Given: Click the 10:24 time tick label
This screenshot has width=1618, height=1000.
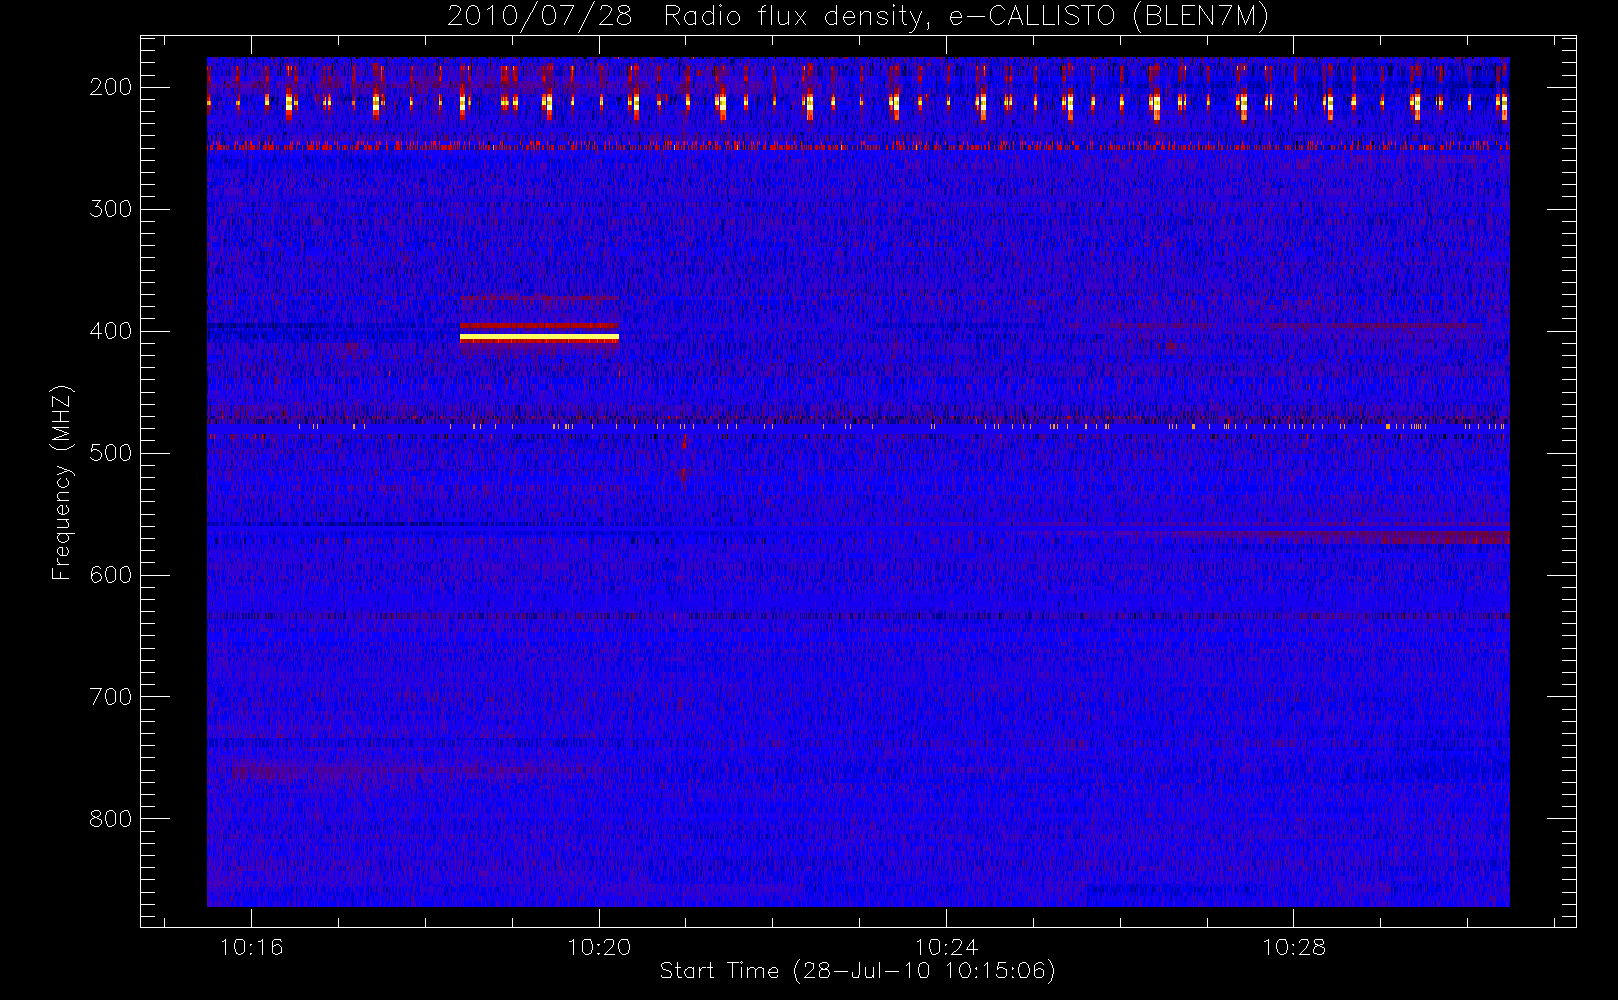Looking at the screenshot, I should (946, 947).
